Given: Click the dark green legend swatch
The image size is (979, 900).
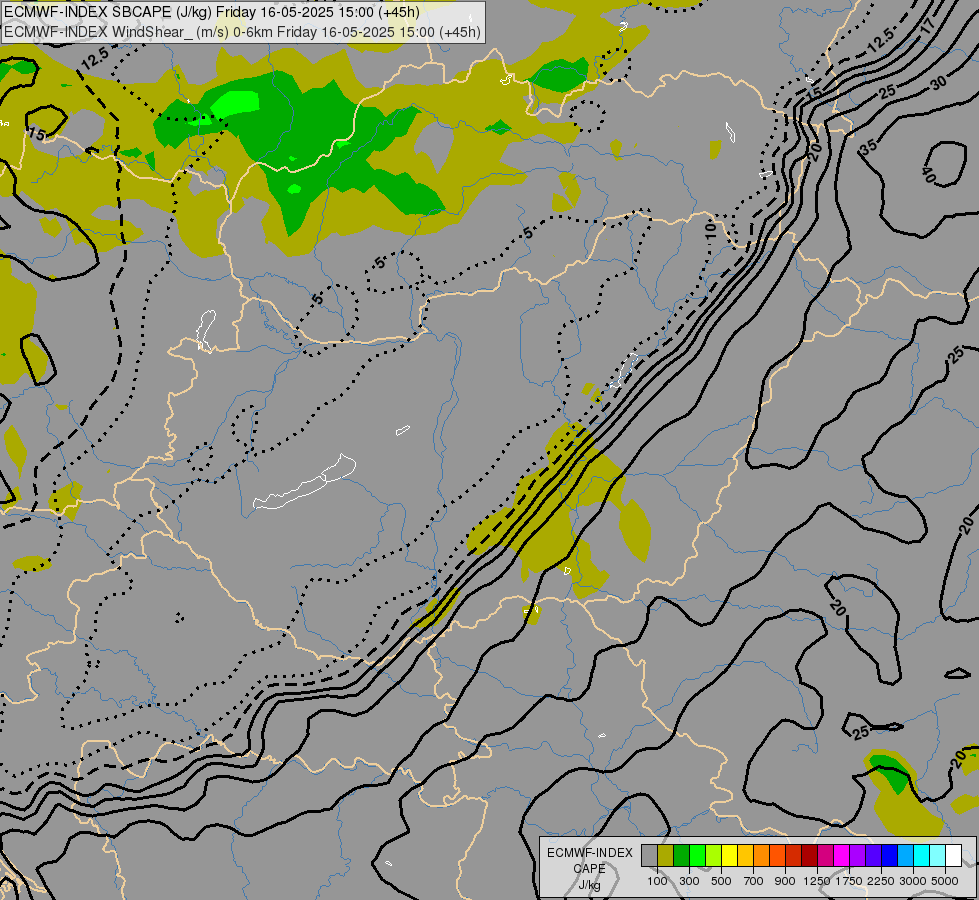Looking at the screenshot, I should point(681,855).
